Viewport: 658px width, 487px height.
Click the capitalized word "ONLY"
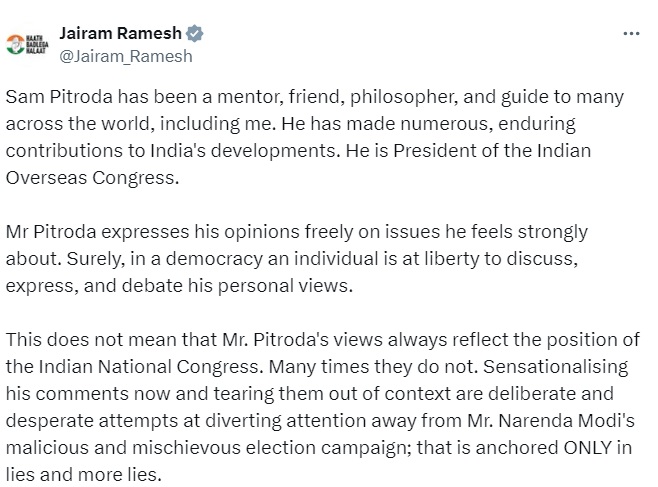pos(588,448)
